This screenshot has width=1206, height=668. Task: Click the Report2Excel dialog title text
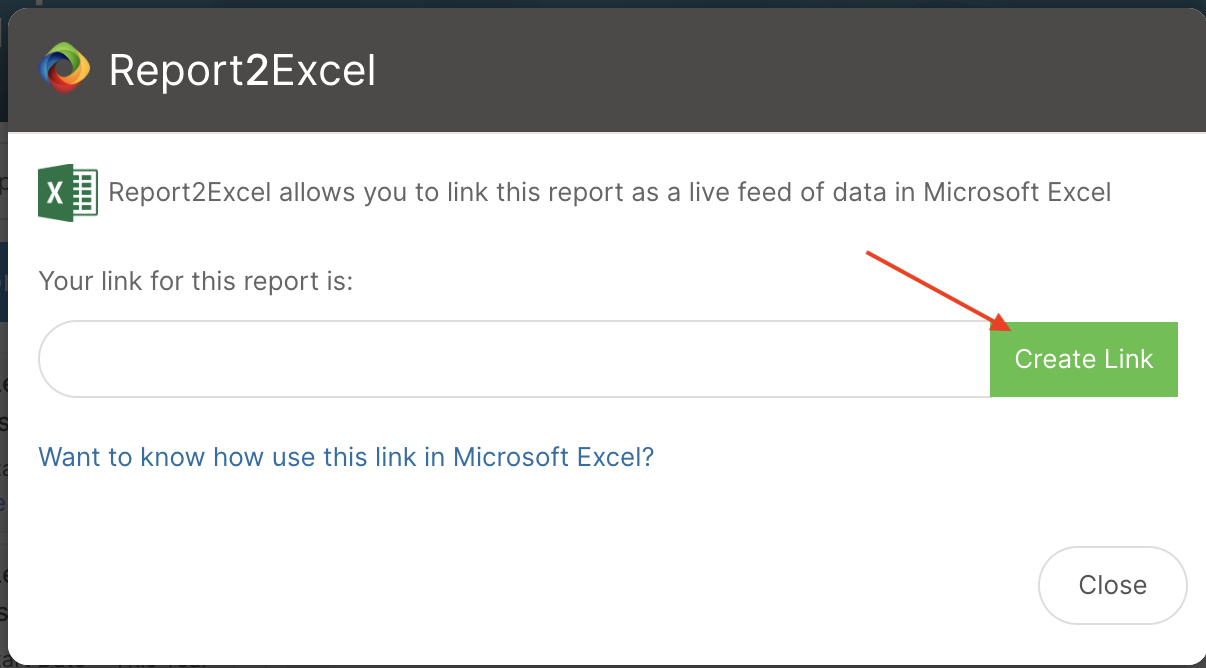(243, 70)
